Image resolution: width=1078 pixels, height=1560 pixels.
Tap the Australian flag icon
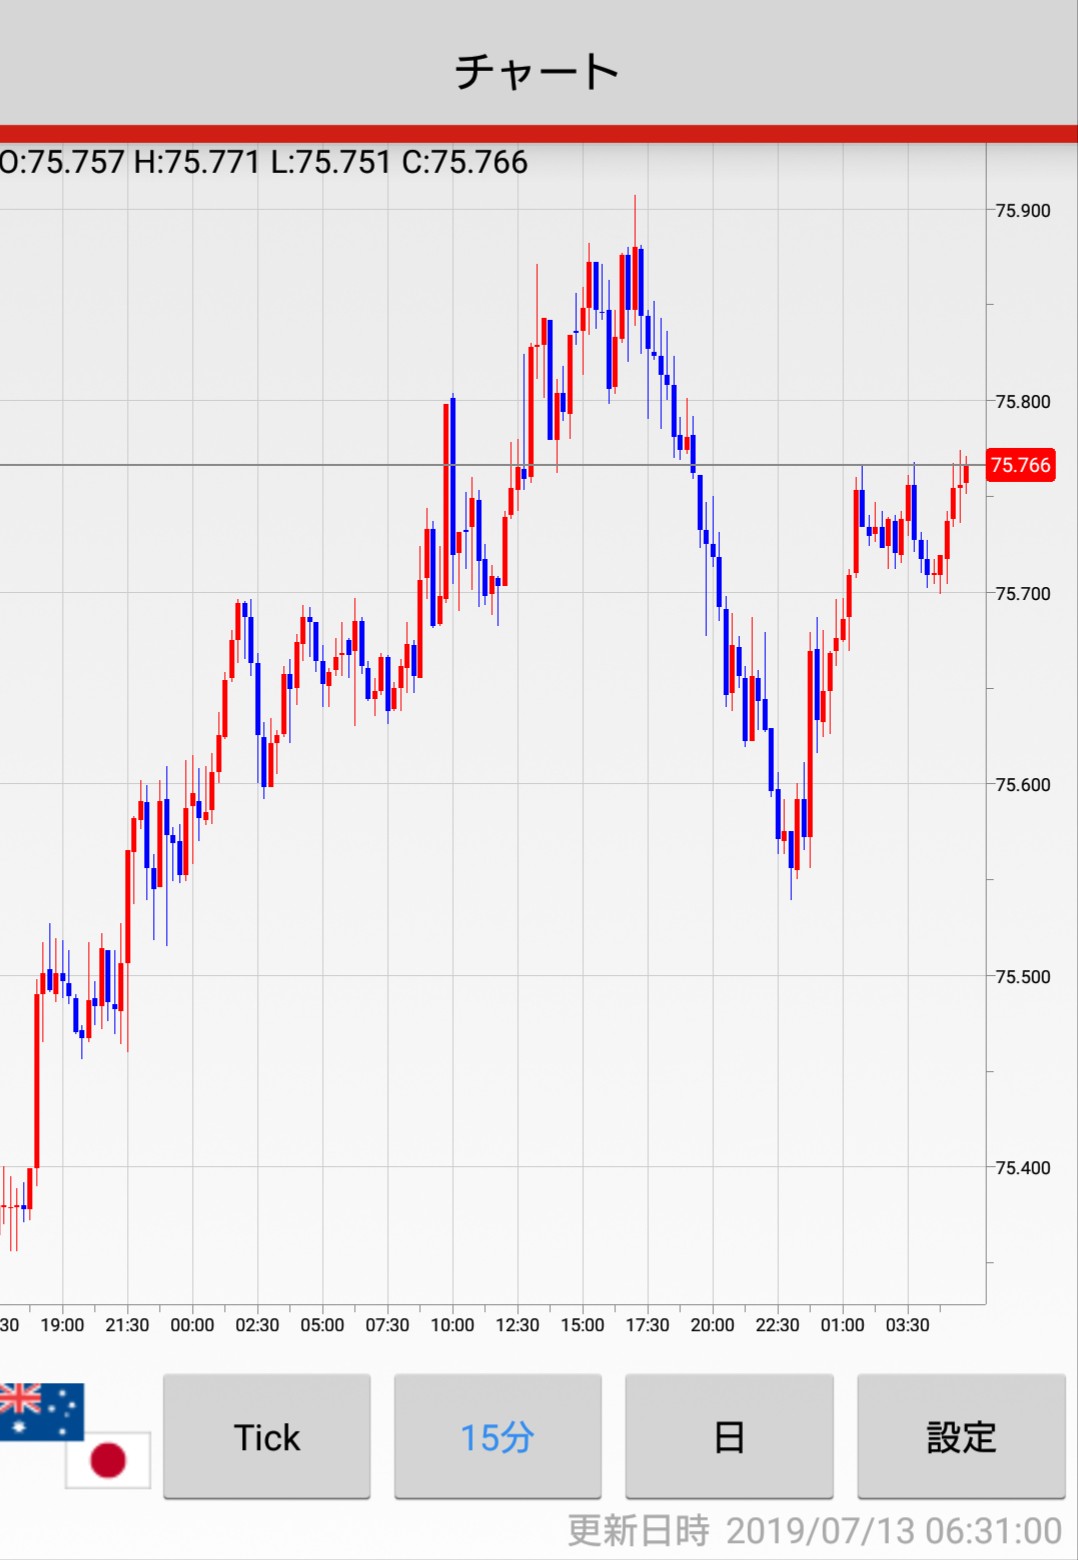pos(40,1410)
